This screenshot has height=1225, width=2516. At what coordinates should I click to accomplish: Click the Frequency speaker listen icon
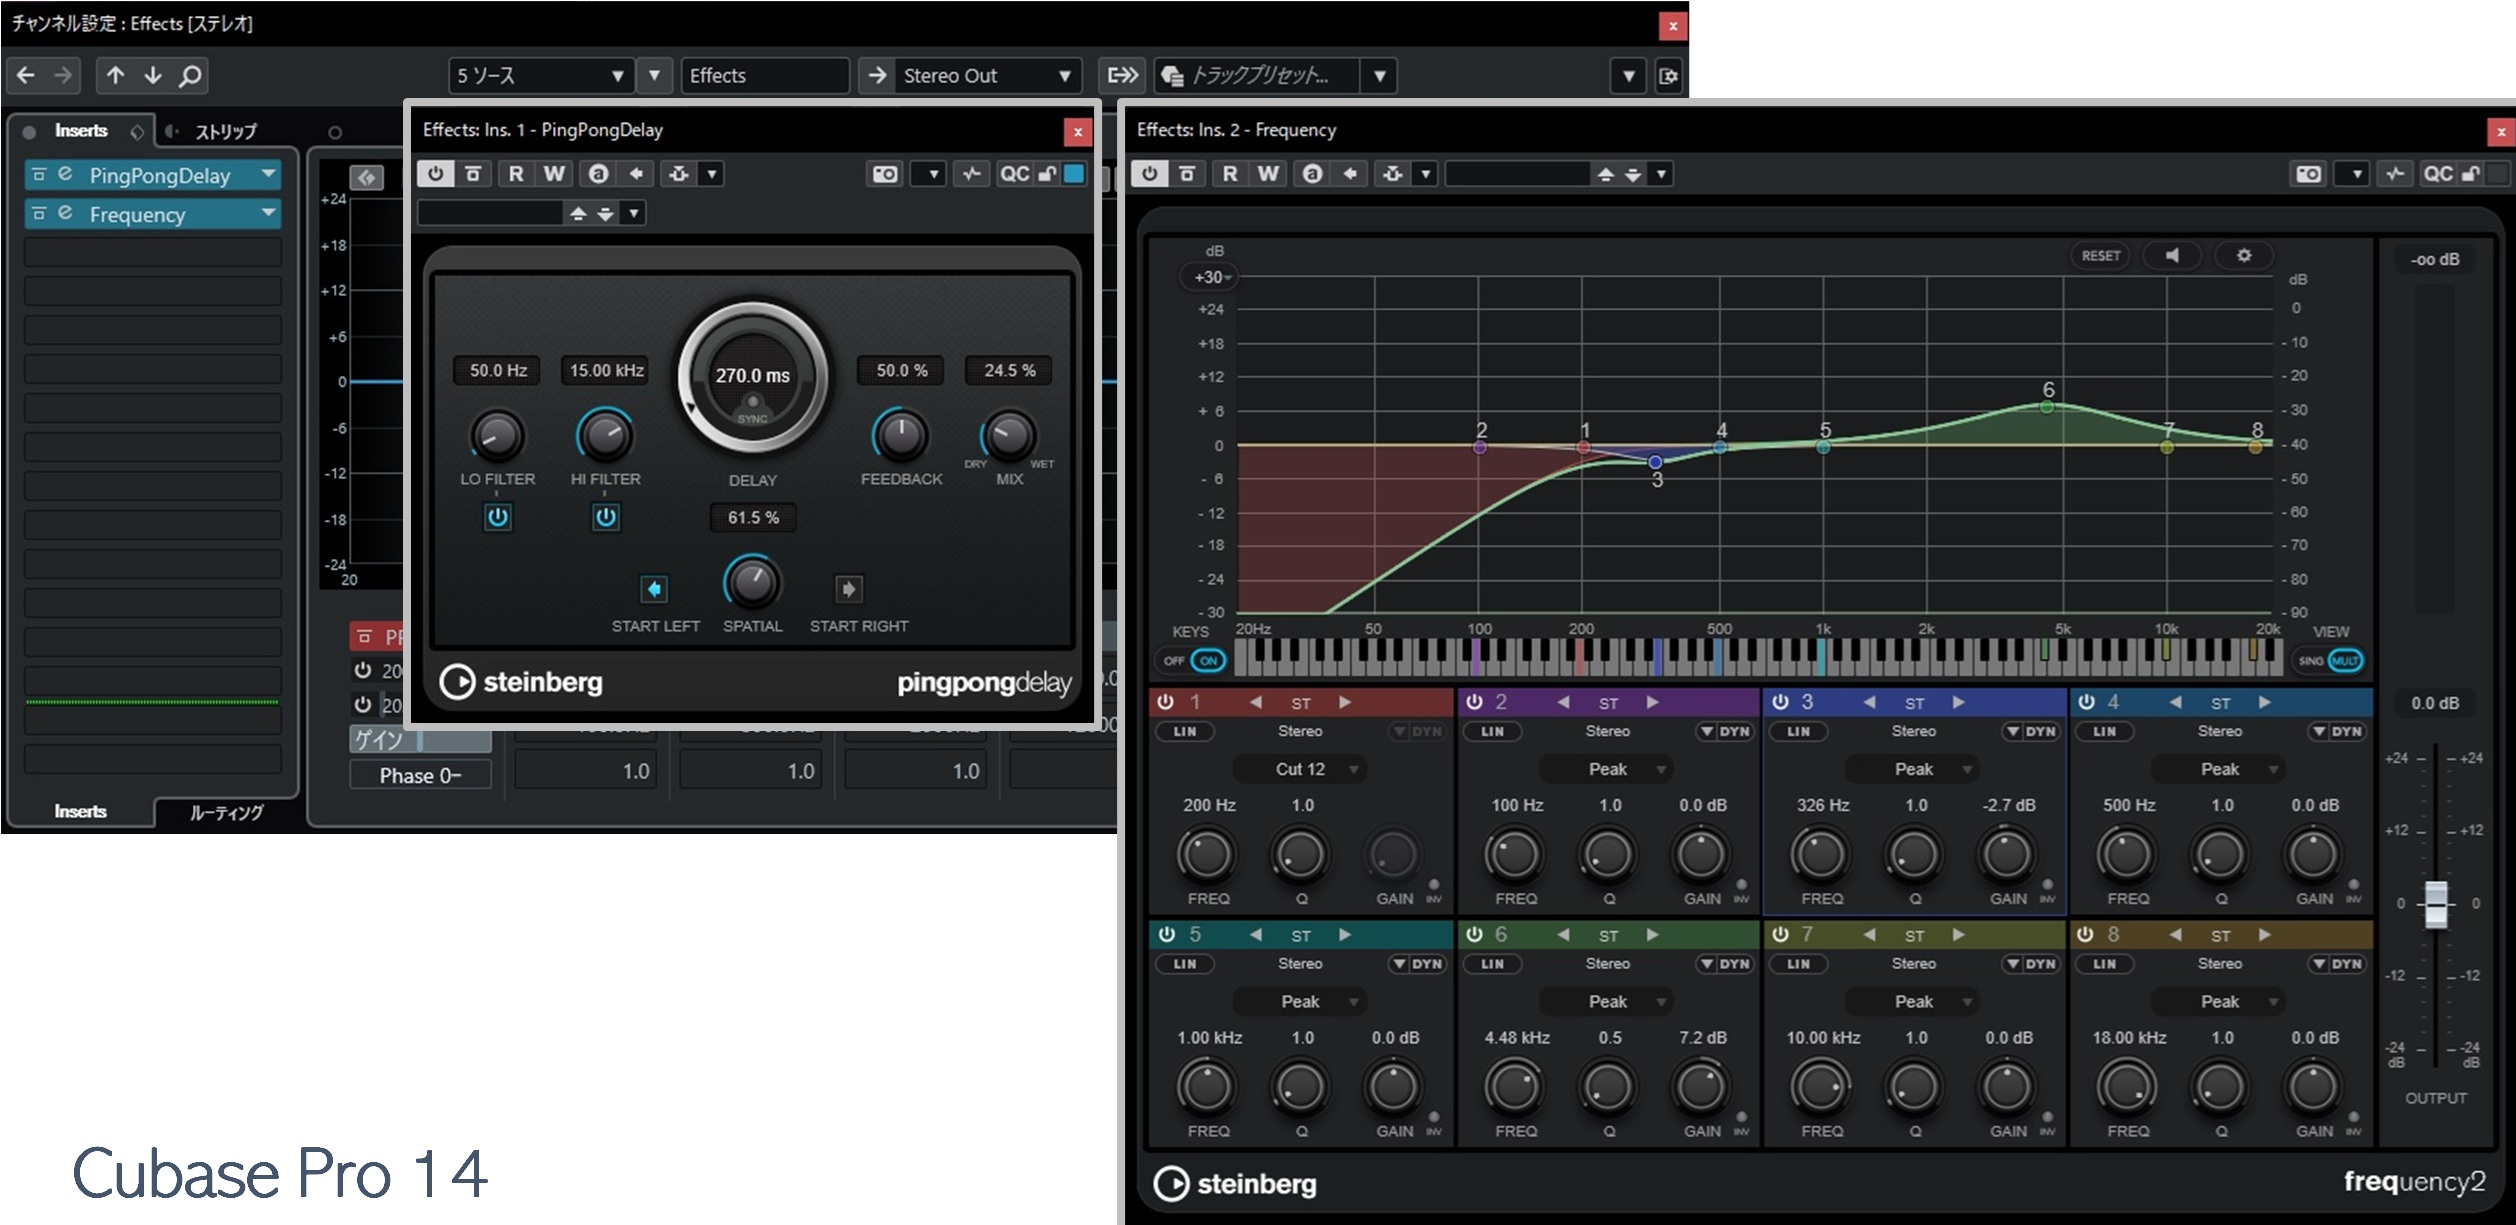(2171, 256)
